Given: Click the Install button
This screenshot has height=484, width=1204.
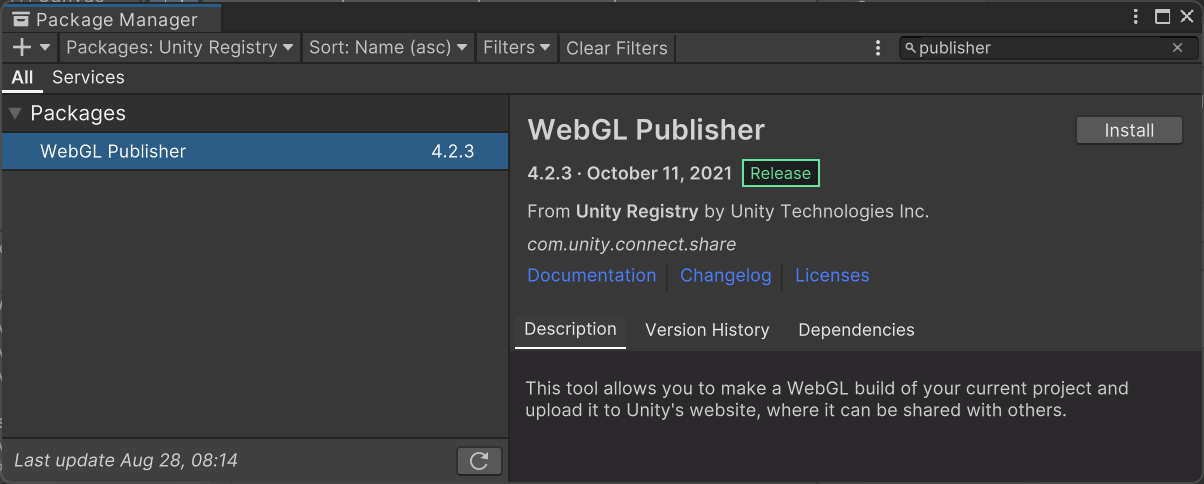Looking at the screenshot, I should pyautogui.click(x=1129, y=130).
